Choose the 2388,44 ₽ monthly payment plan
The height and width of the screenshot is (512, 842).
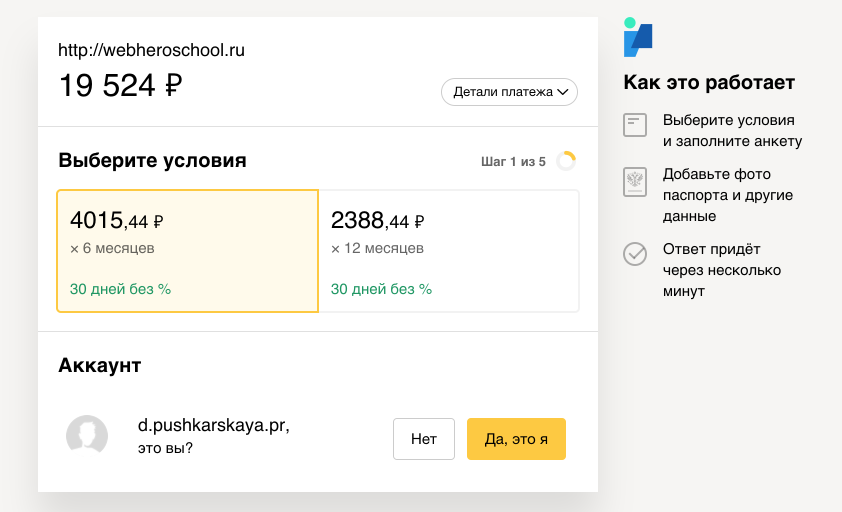coord(448,251)
